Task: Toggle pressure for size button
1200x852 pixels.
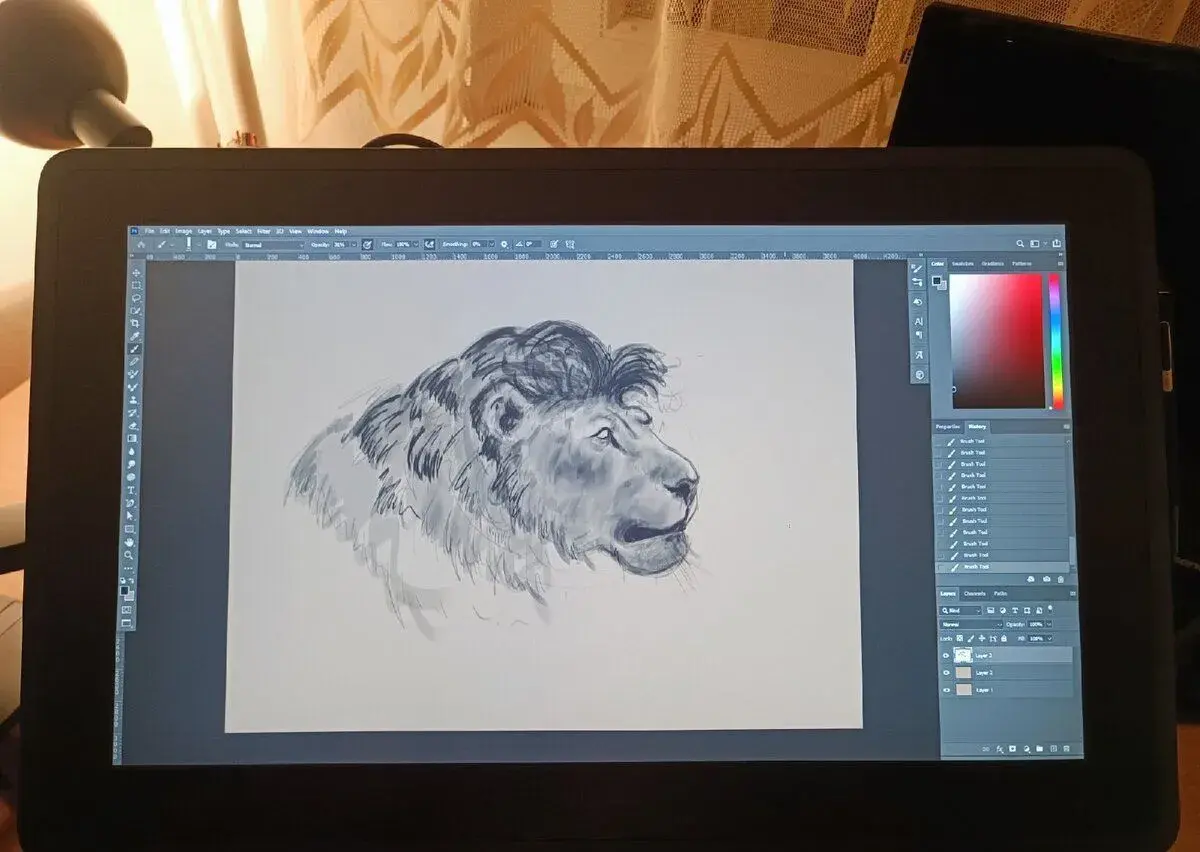Action: pyautogui.click(x=553, y=244)
